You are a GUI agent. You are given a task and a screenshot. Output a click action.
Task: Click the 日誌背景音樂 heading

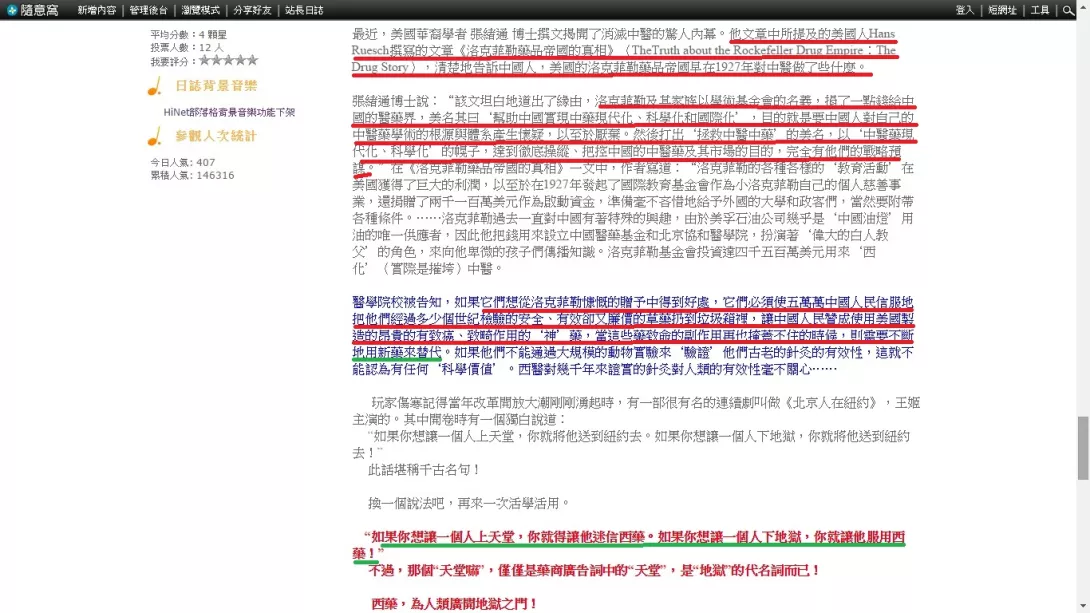pyautogui.click(x=215, y=85)
